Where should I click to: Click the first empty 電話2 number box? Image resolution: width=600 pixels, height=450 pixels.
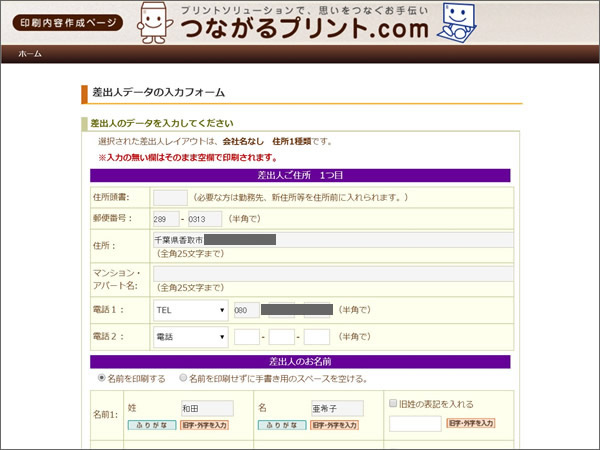[247, 337]
